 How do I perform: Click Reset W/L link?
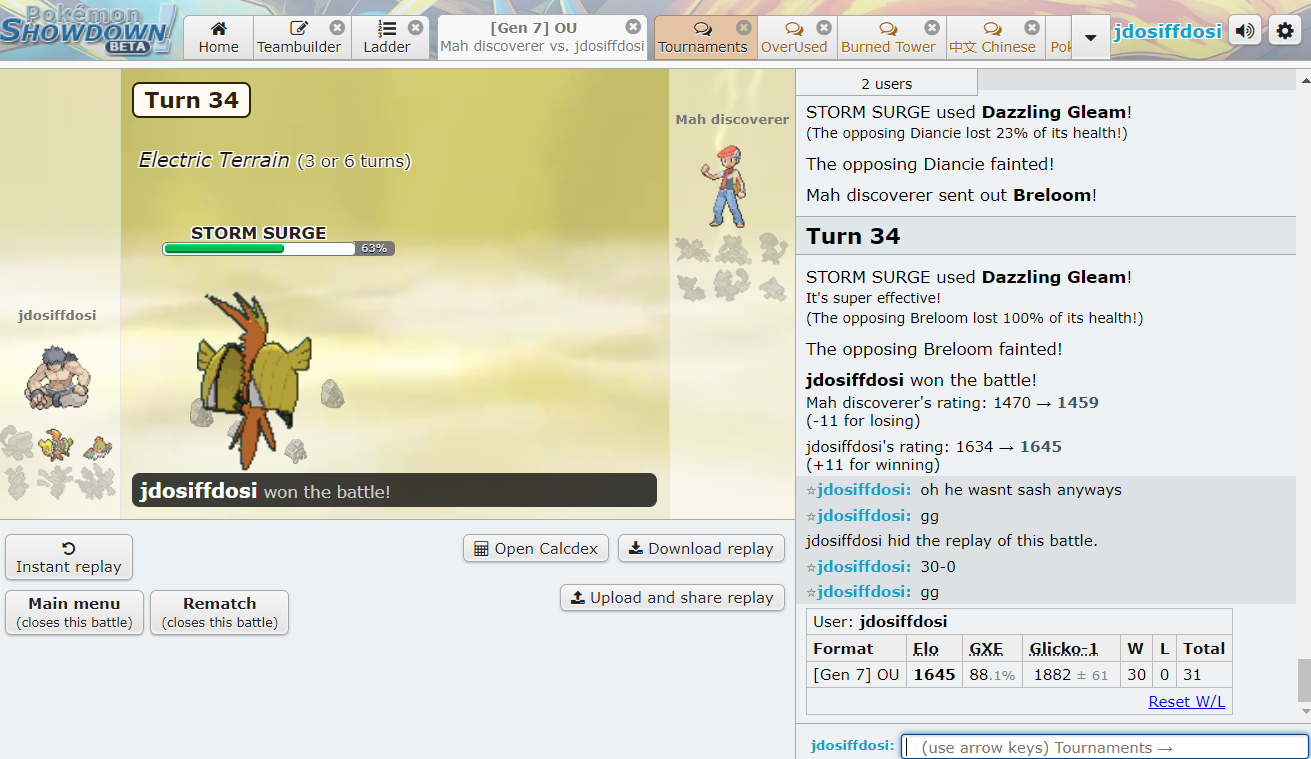pos(1186,701)
